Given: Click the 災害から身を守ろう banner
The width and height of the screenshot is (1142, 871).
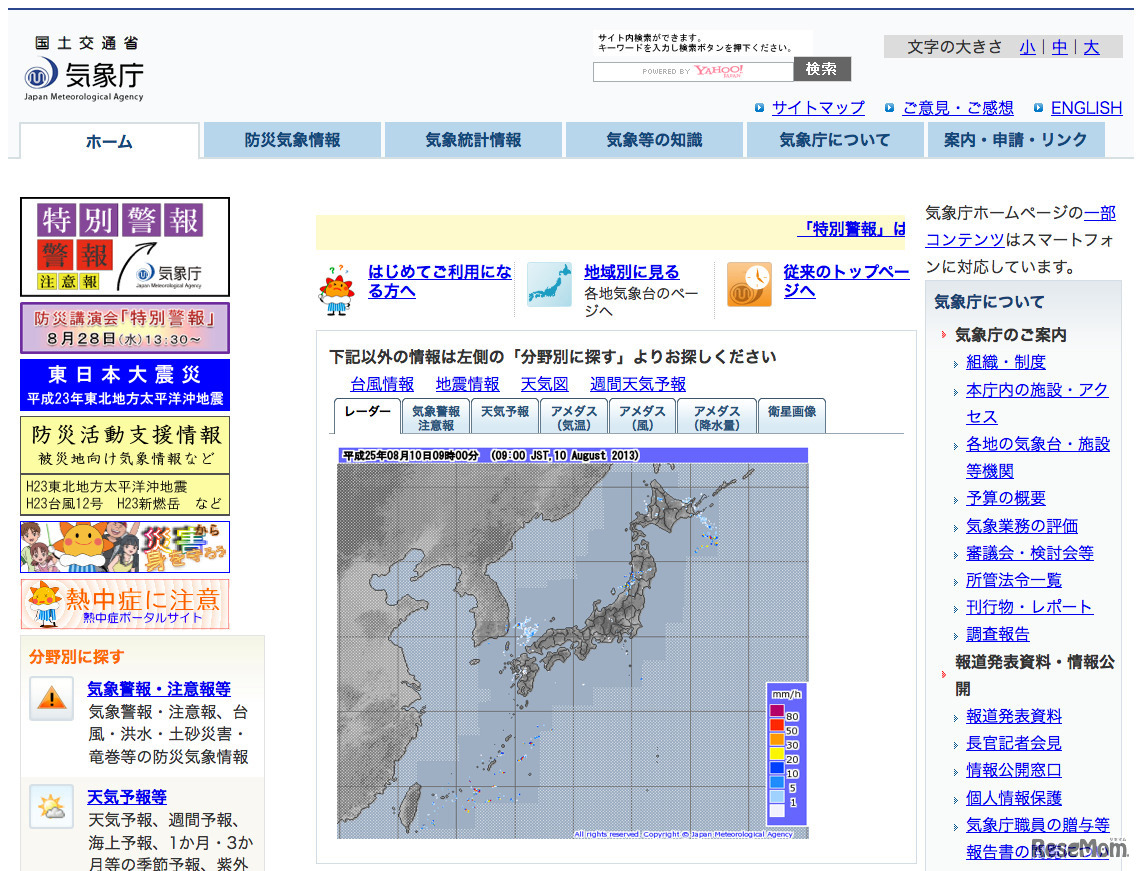Looking at the screenshot, I should pyautogui.click(x=125, y=546).
